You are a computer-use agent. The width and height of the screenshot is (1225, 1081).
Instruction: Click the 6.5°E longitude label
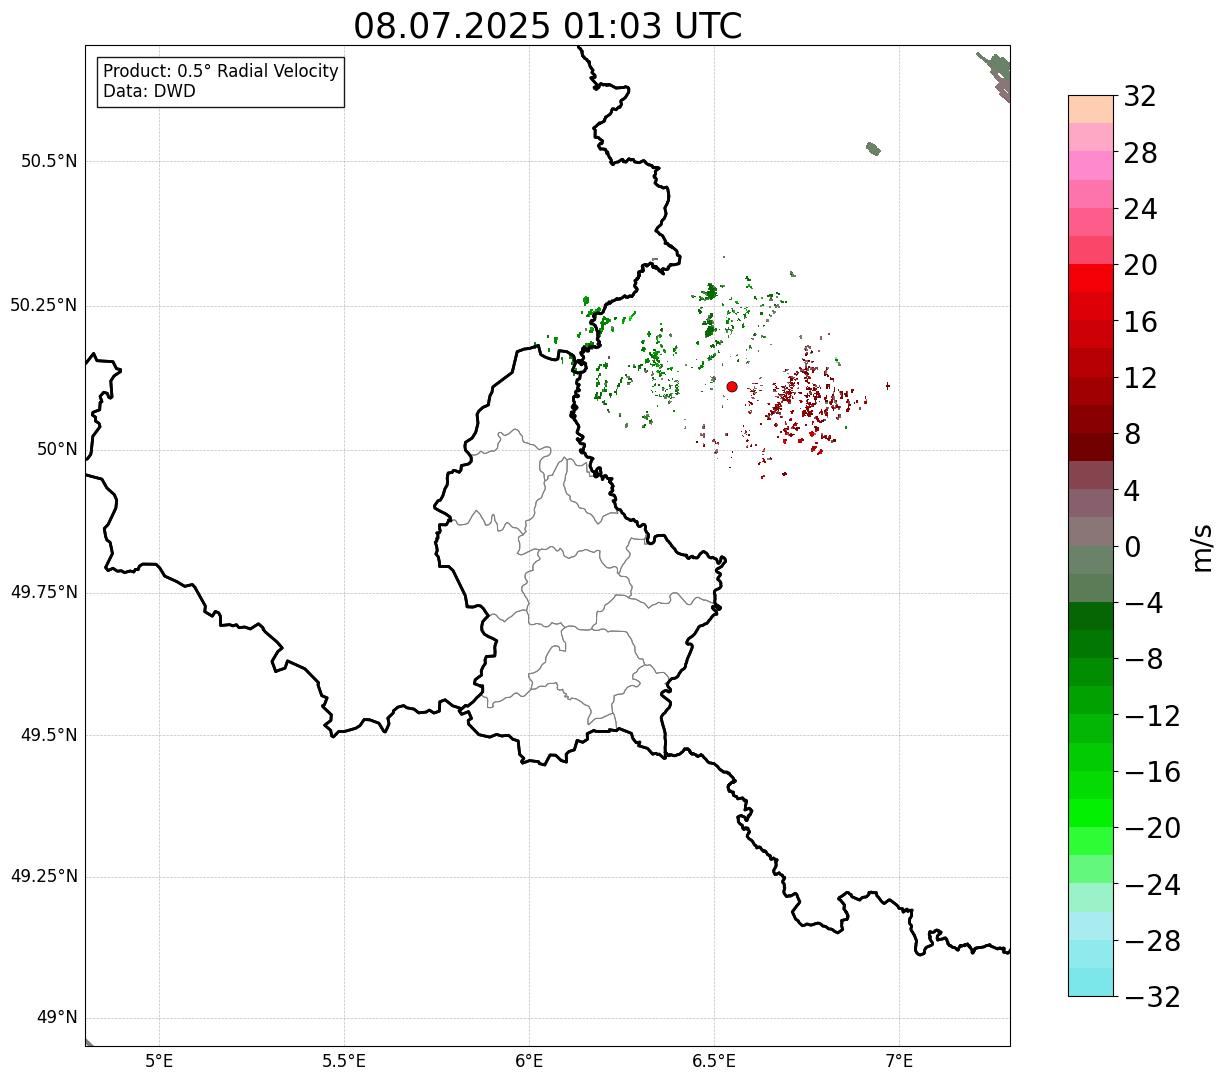pyautogui.click(x=714, y=1061)
